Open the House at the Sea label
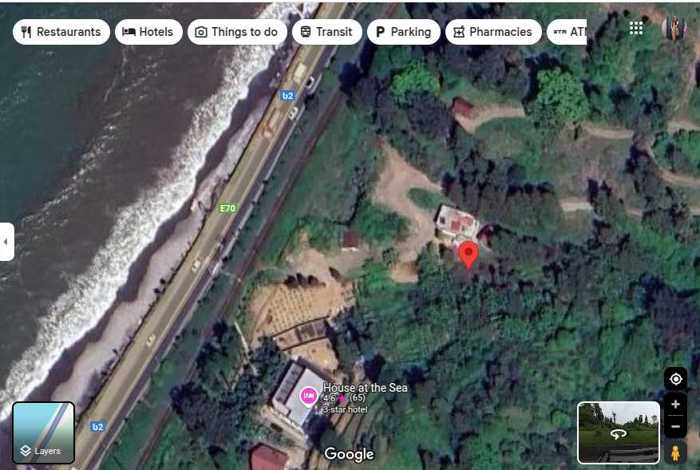 [365, 387]
